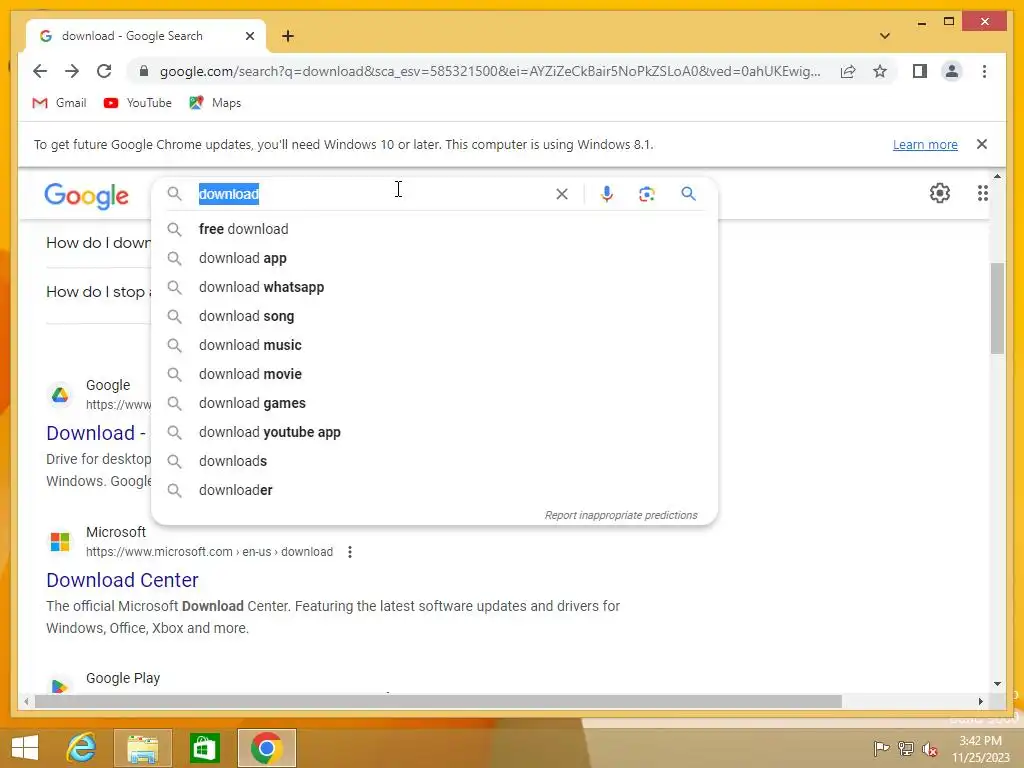Click the muted volume tray icon
Viewport: 1024px width, 768px height.
click(x=930, y=748)
